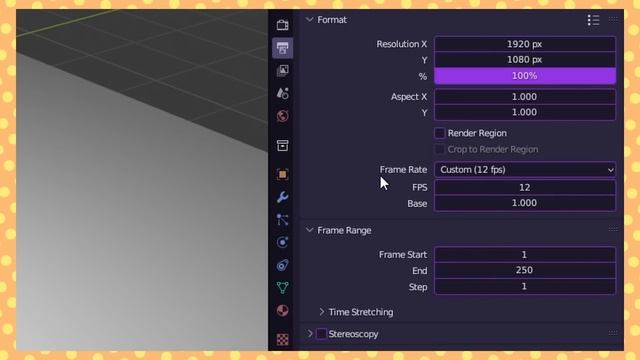640x360 pixels.
Task: Click the Render Region label
Action: (477, 133)
